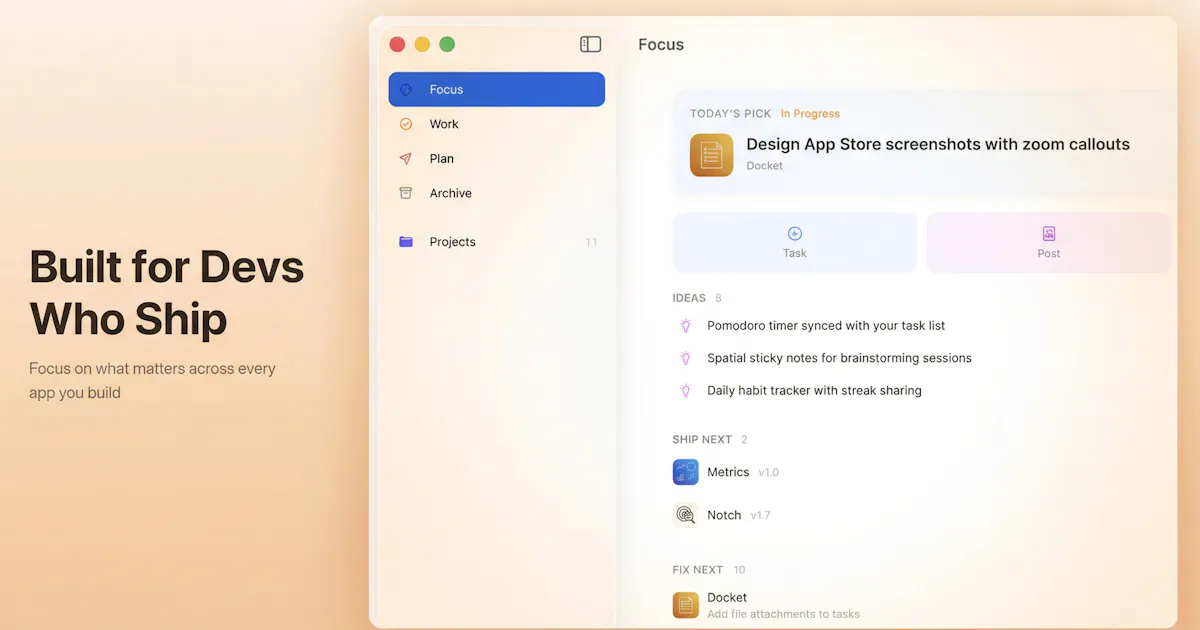Click the FIX NEXT section header
Screen dimensions: 1200x630
pos(698,570)
